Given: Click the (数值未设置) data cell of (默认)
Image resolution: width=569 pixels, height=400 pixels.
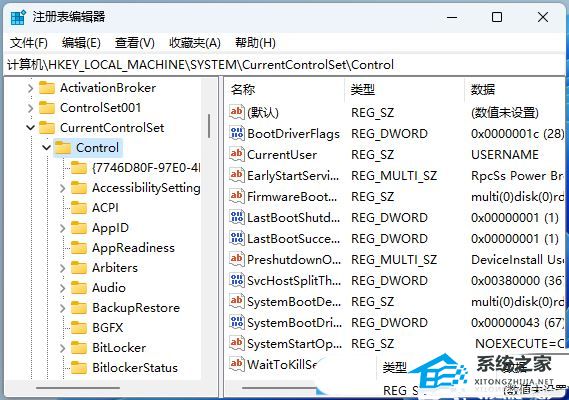Looking at the screenshot, I should point(505,113).
